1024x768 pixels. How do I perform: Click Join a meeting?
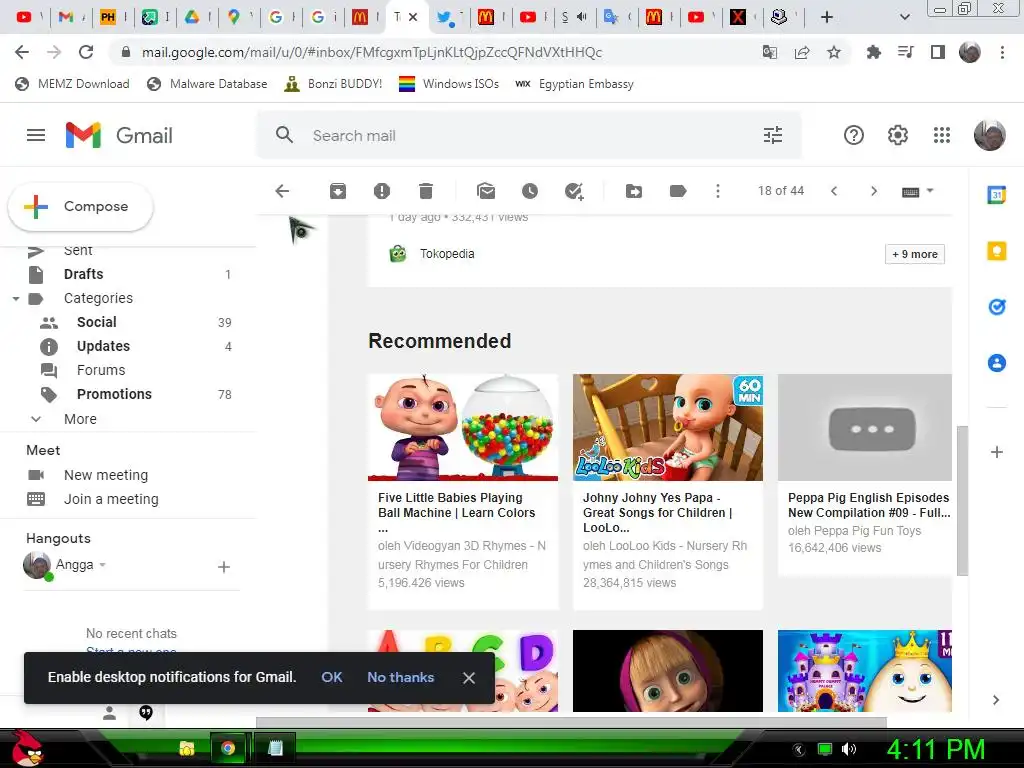click(x=111, y=499)
